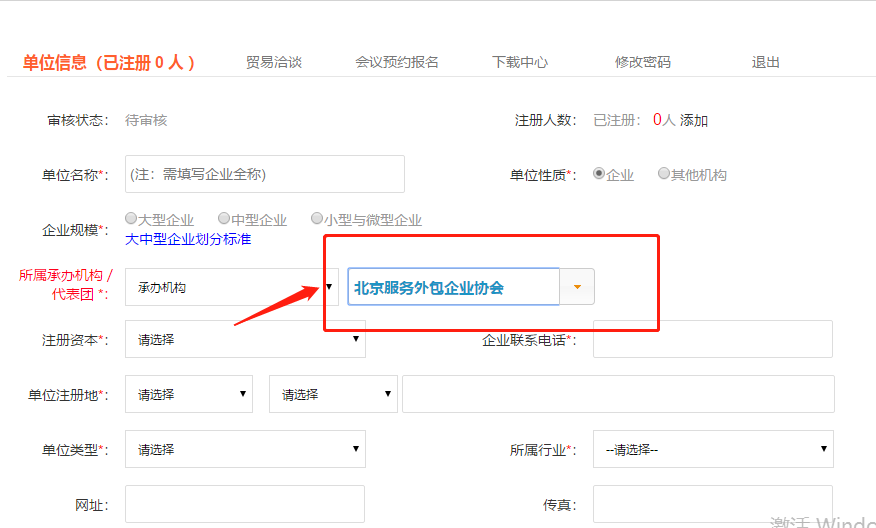The height and width of the screenshot is (528, 876).
Task: Click into the 网址 input field
Action: [x=245, y=504]
